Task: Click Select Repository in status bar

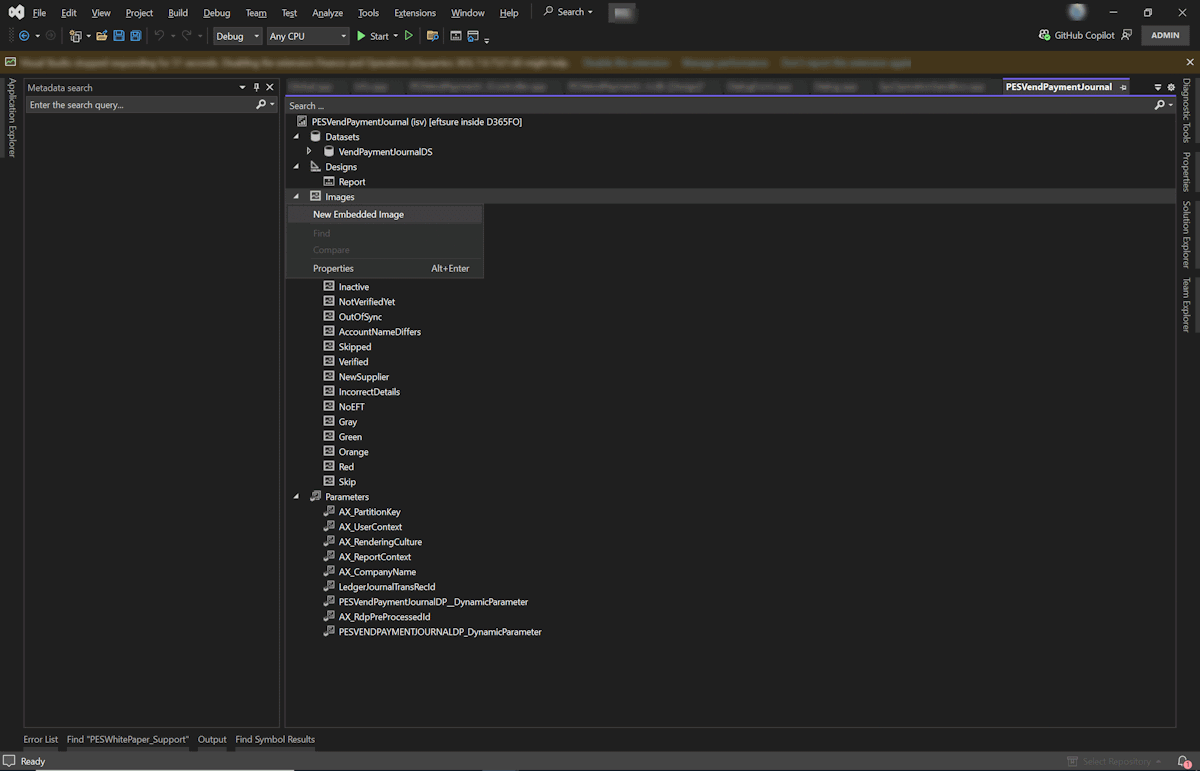Action: 1115,761
